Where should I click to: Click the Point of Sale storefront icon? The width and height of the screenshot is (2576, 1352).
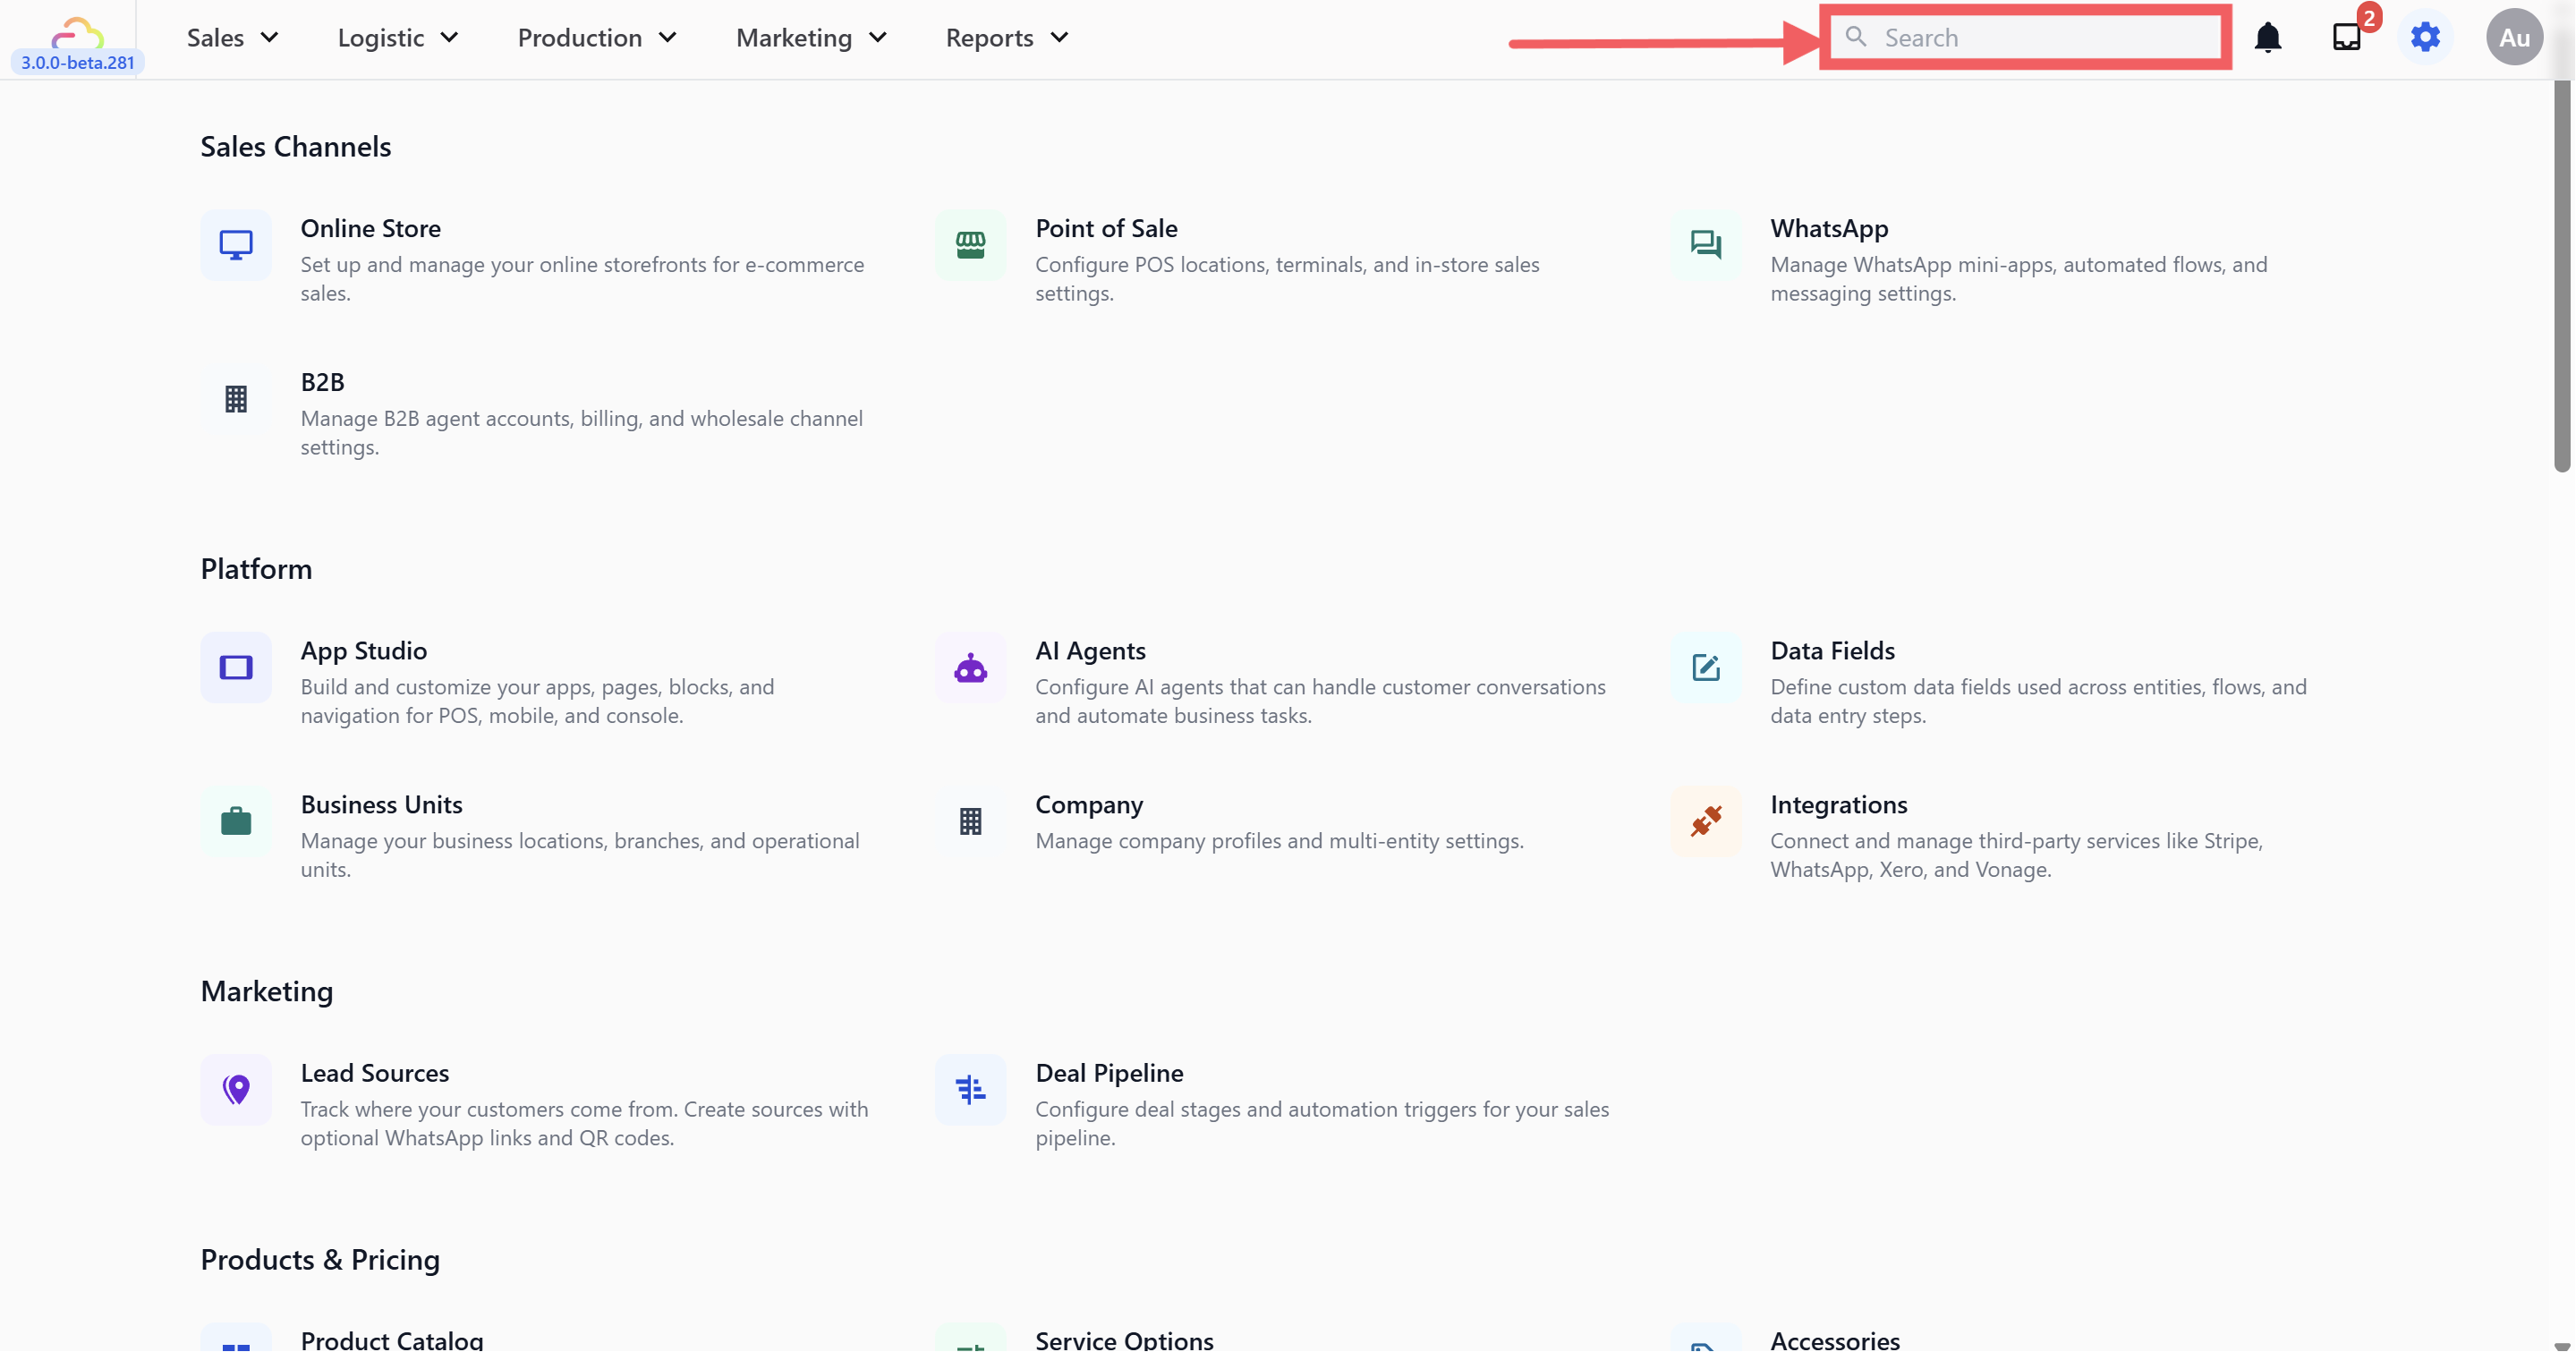click(x=970, y=245)
